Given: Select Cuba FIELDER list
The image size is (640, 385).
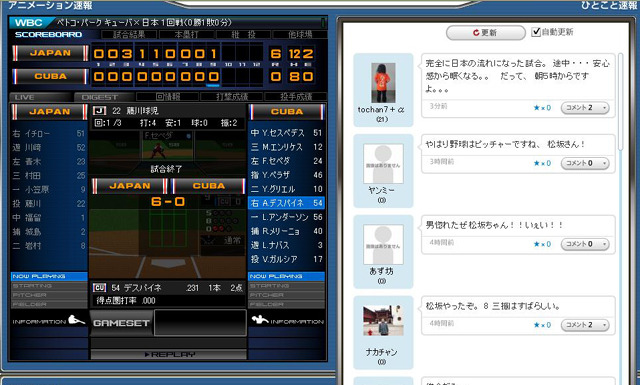Looking at the screenshot, I should point(287,304).
